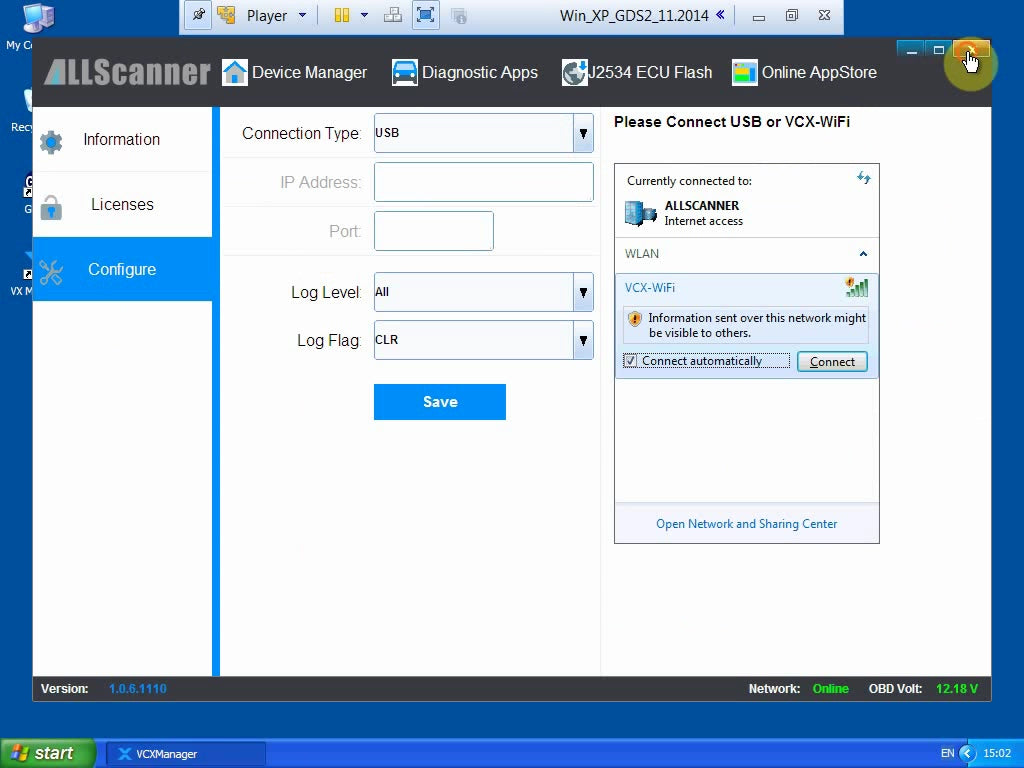Open Network and Sharing Center link
The width and height of the screenshot is (1024, 768).
pyautogui.click(x=747, y=524)
